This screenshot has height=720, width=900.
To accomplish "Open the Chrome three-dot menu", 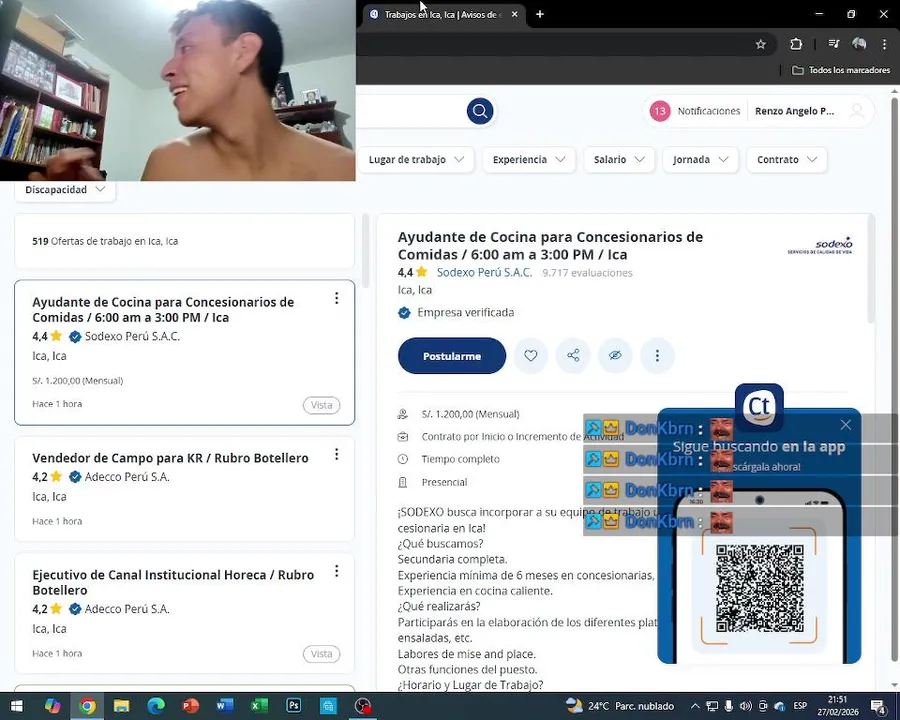I will tap(885, 44).
